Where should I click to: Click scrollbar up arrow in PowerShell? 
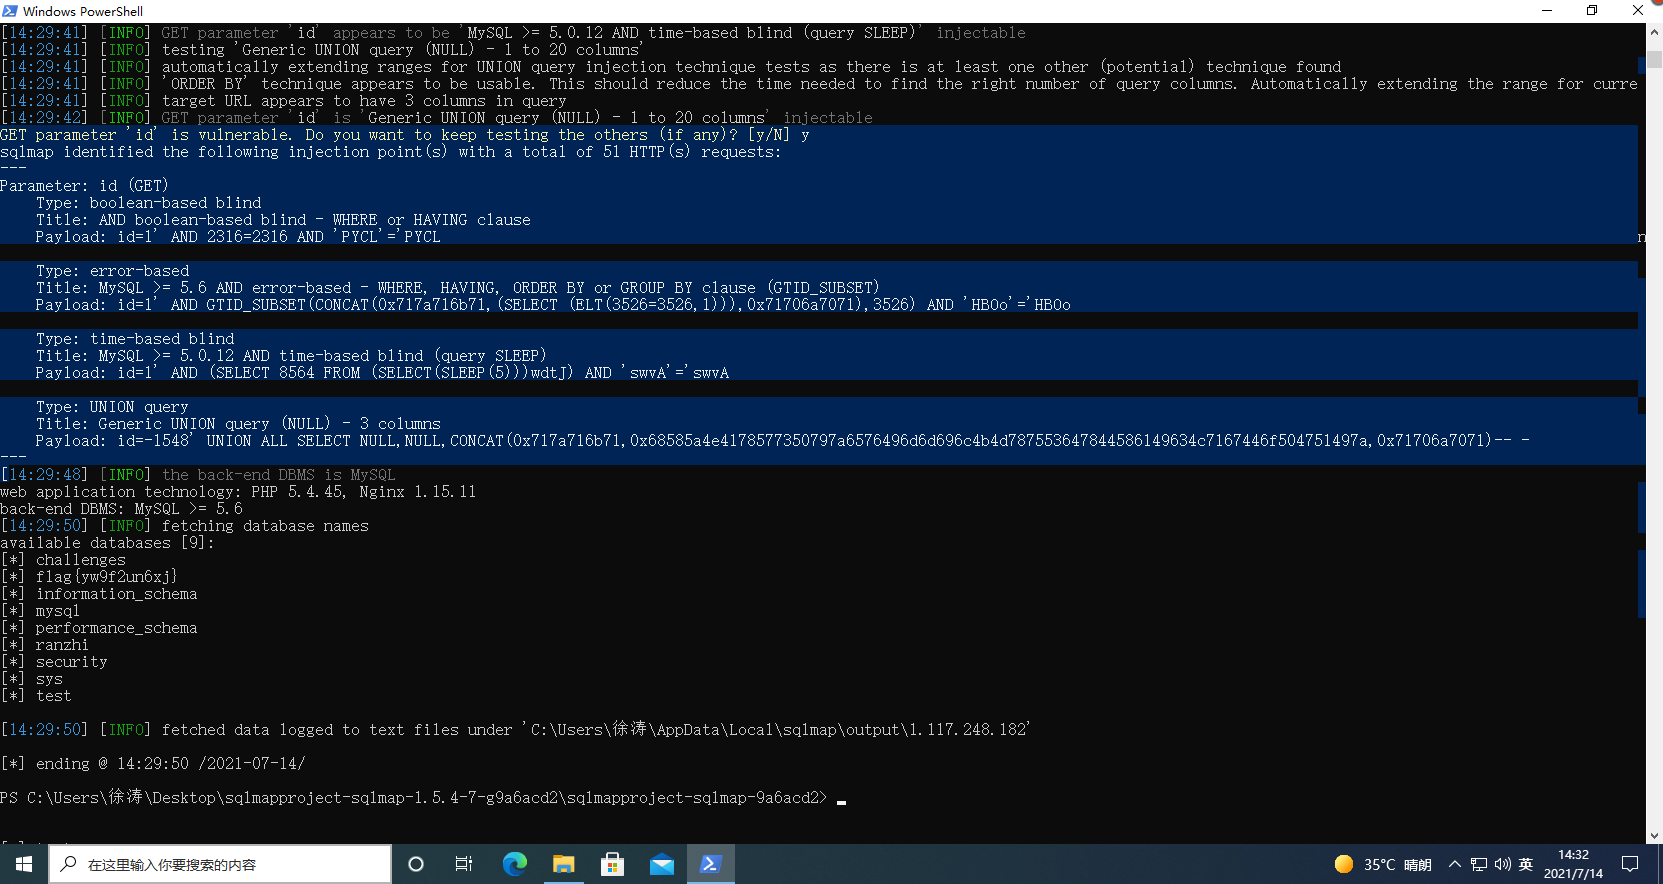[1654, 32]
